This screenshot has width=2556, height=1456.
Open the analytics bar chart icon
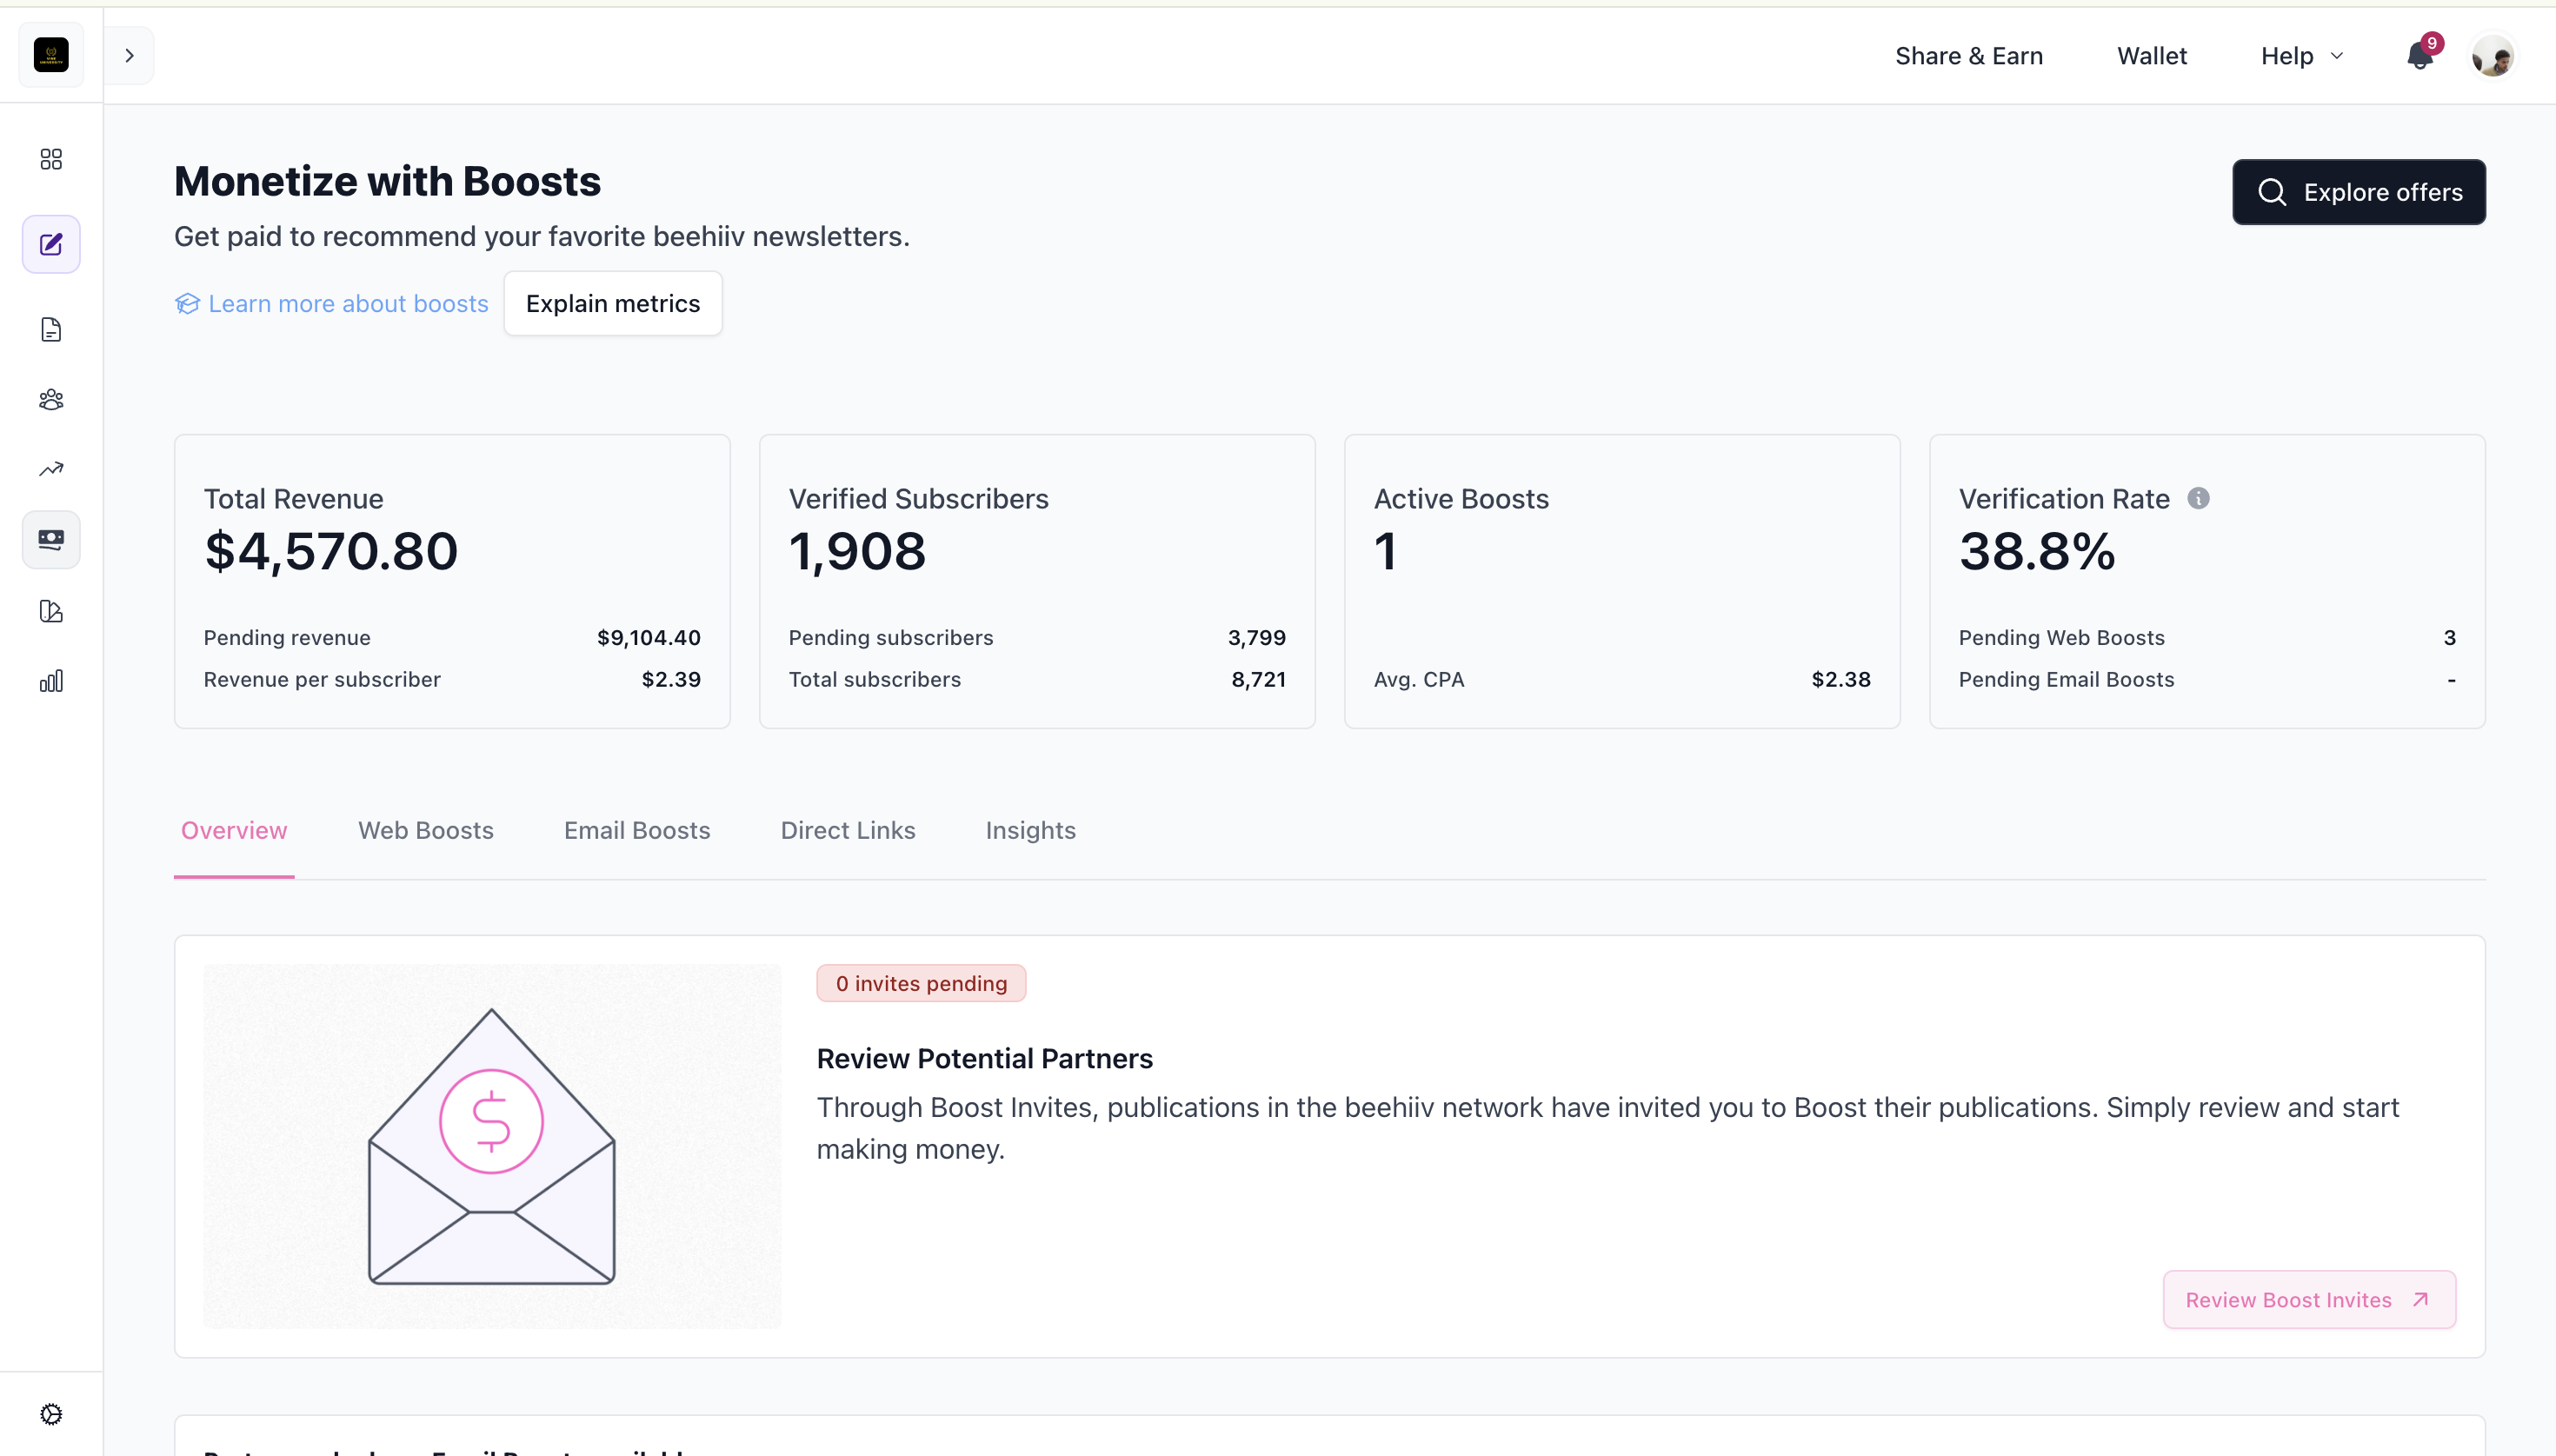[x=51, y=682]
